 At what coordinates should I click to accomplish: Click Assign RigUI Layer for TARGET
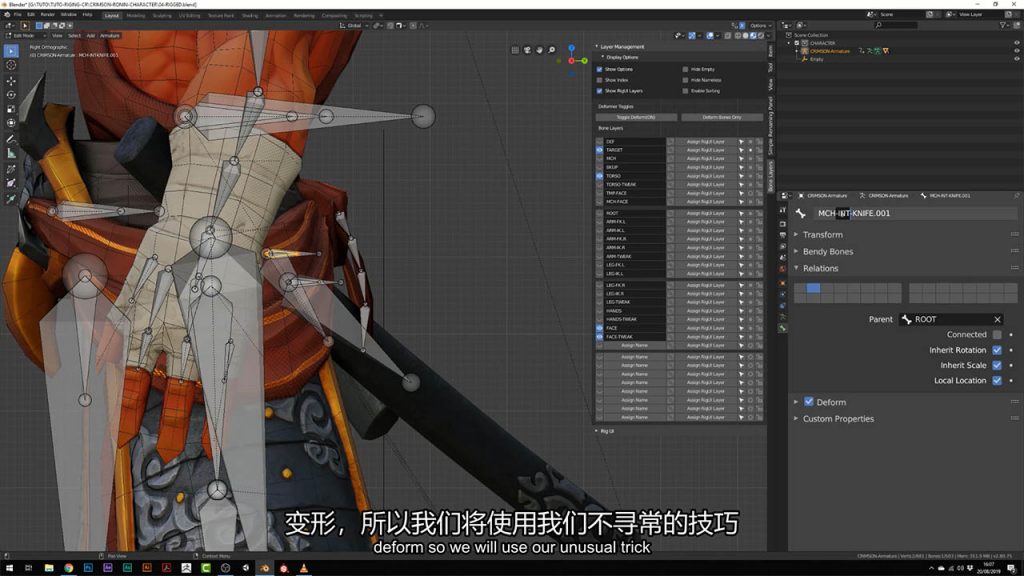(x=705, y=150)
